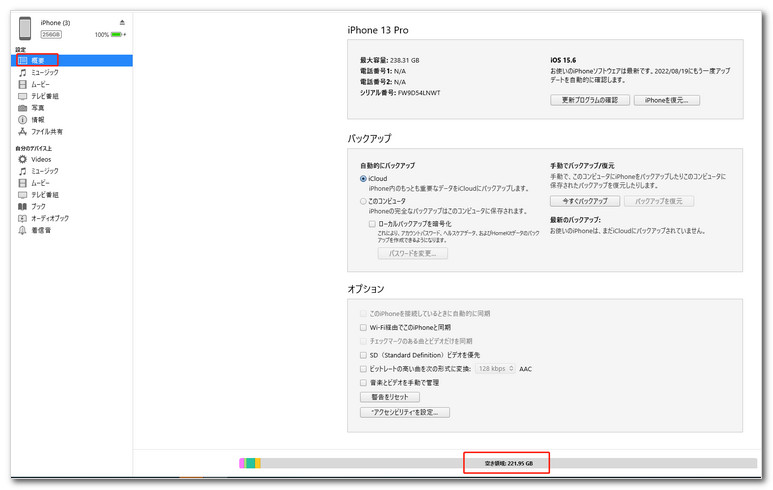Click the gear icon beside Videos

[22, 159]
